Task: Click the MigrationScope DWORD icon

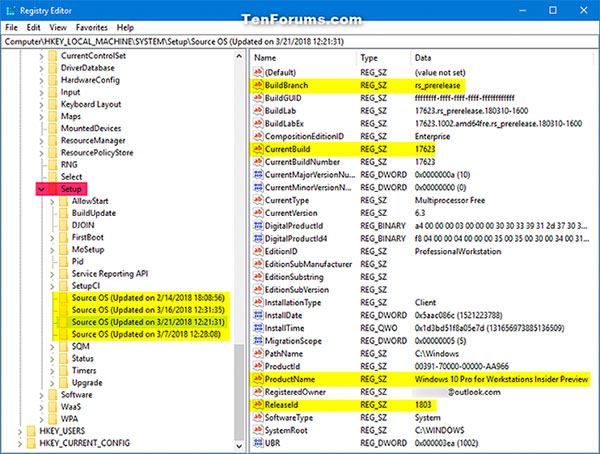Action: (x=258, y=341)
